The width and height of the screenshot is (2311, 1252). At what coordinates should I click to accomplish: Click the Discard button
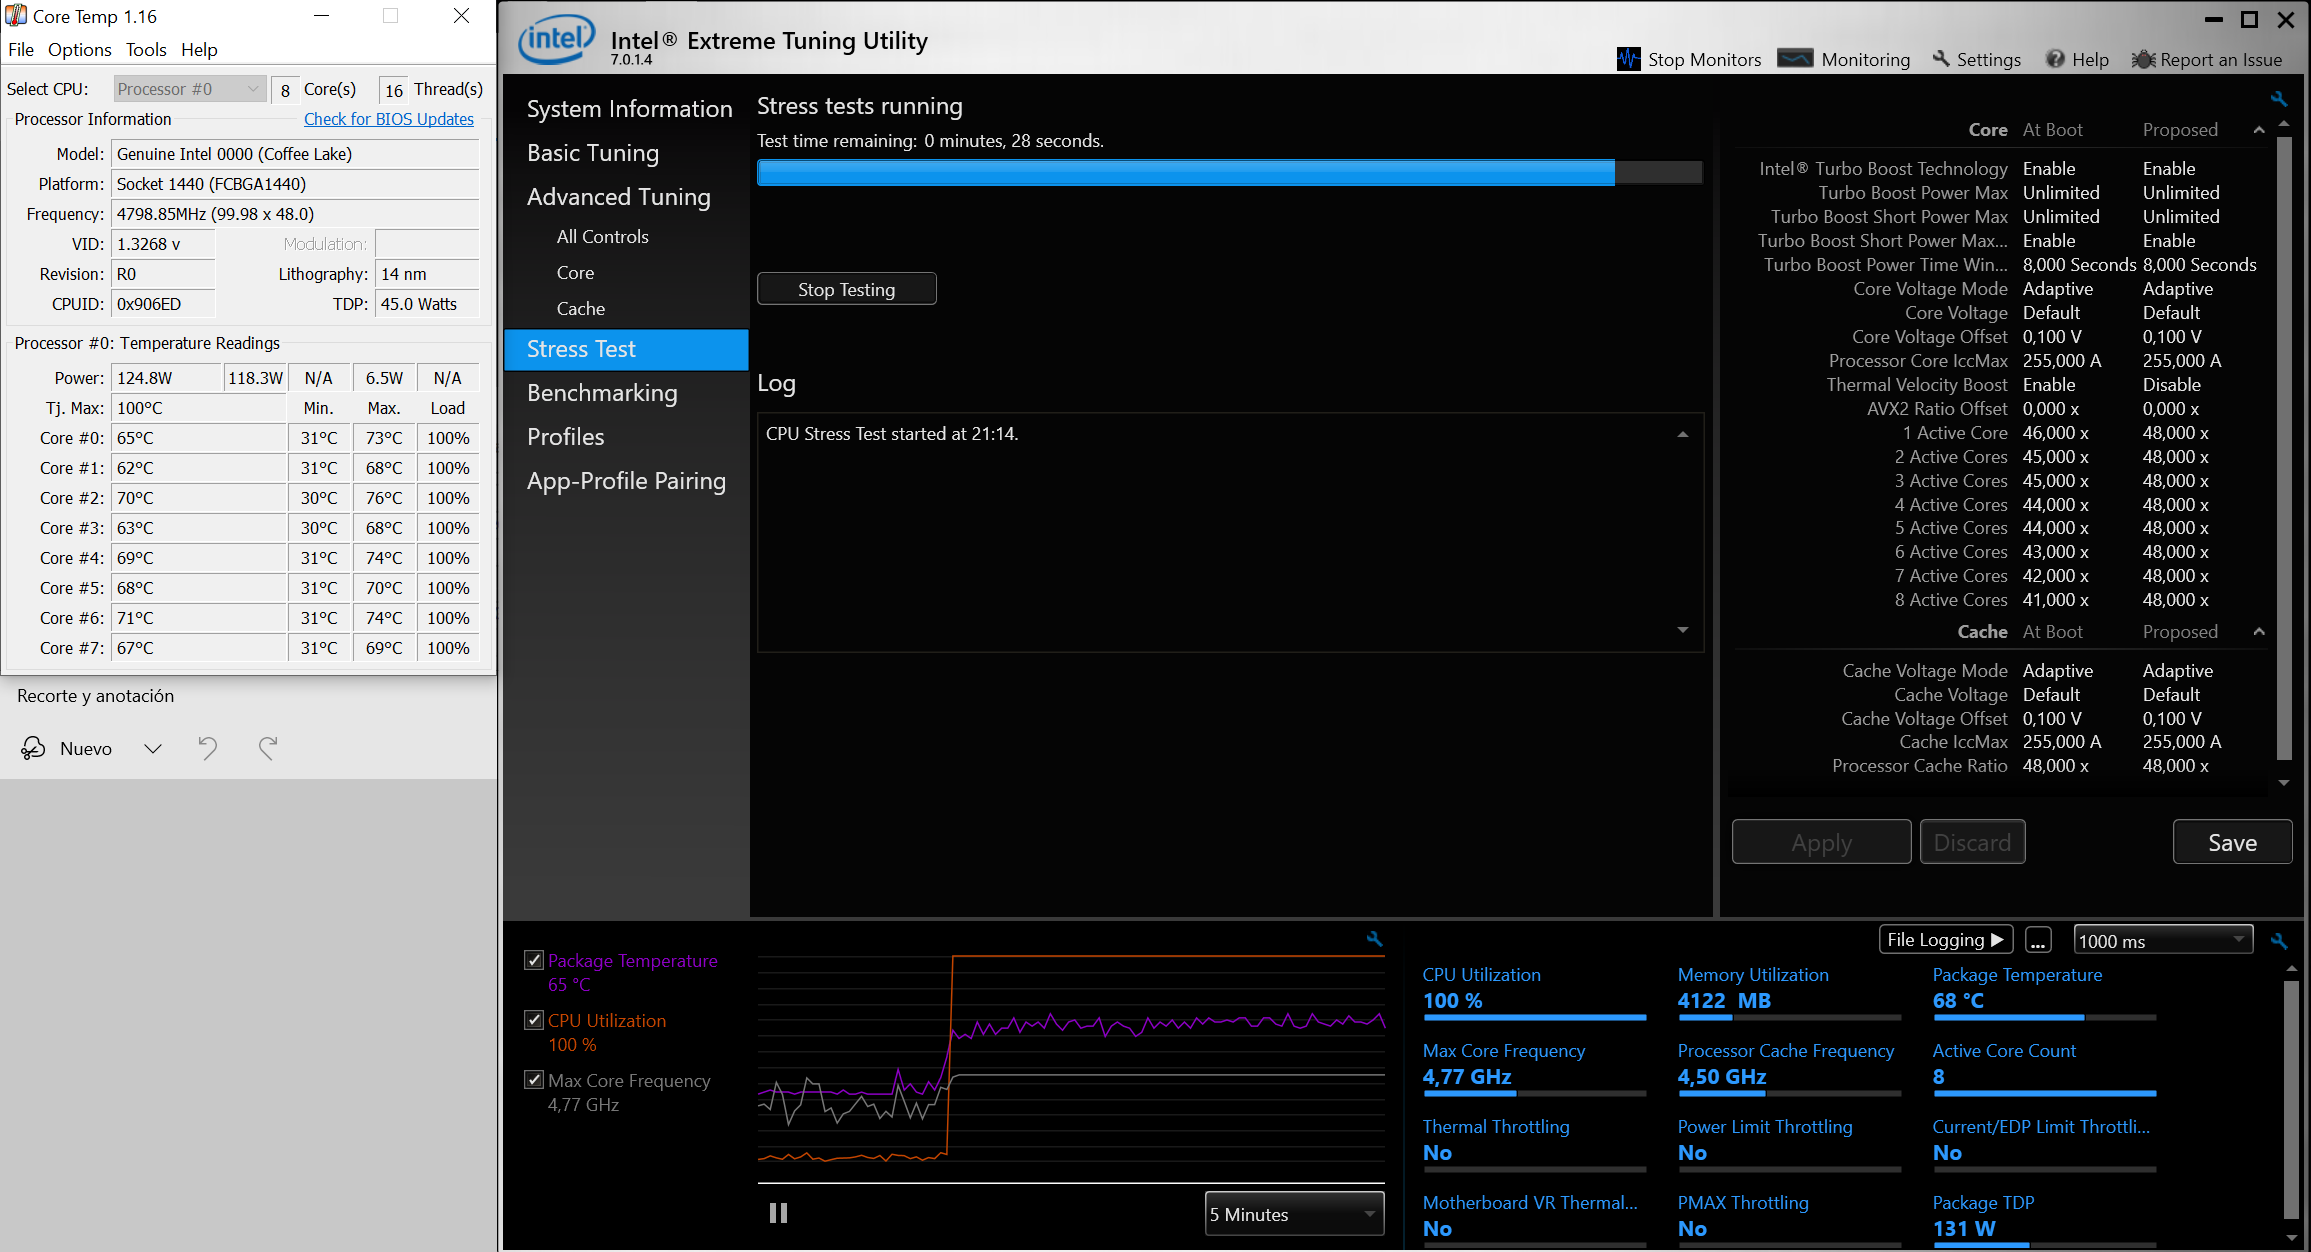coord(1972,842)
